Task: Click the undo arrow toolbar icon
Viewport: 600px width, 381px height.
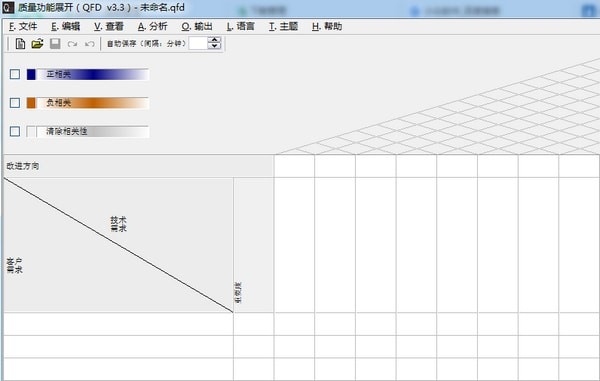Action: click(x=89, y=44)
